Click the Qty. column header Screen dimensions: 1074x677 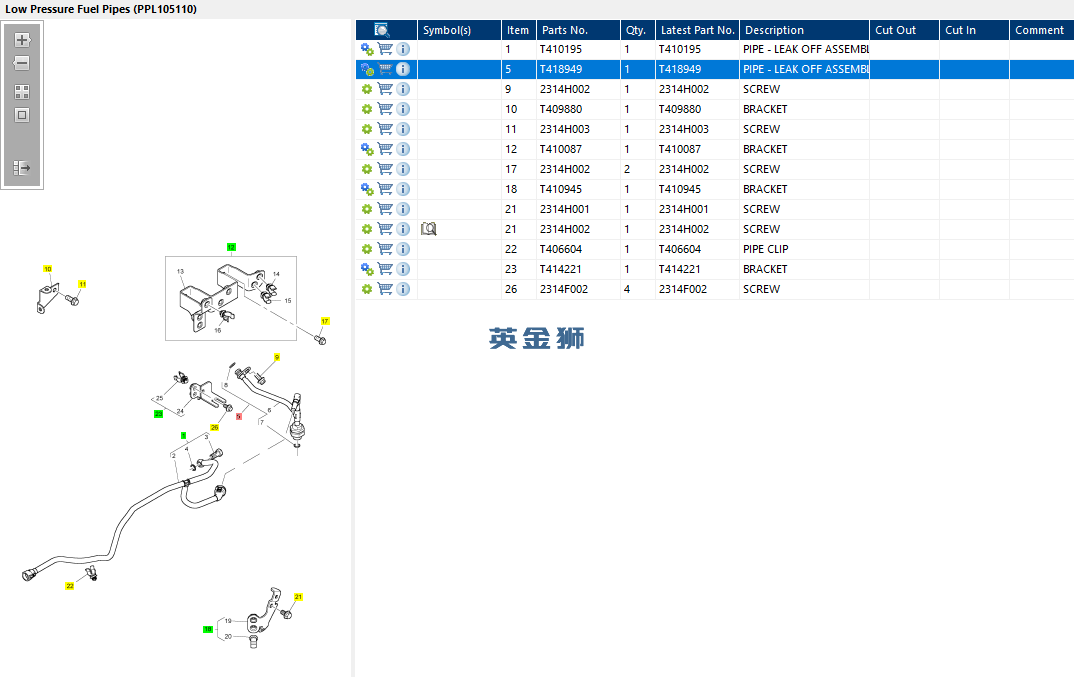coord(638,30)
